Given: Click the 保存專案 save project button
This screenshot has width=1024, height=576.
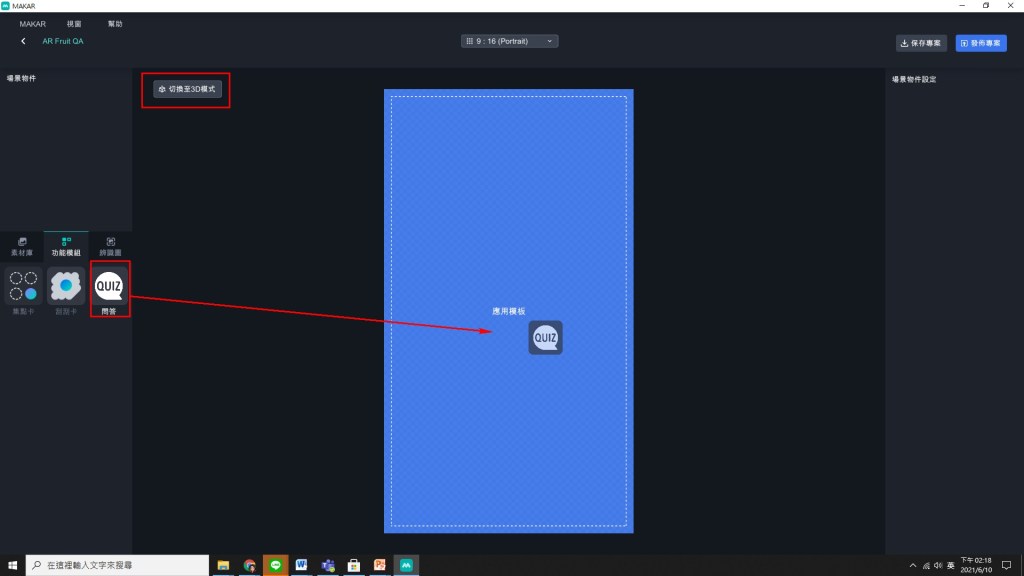Looking at the screenshot, I should pyautogui.click(x=921, y=43).
